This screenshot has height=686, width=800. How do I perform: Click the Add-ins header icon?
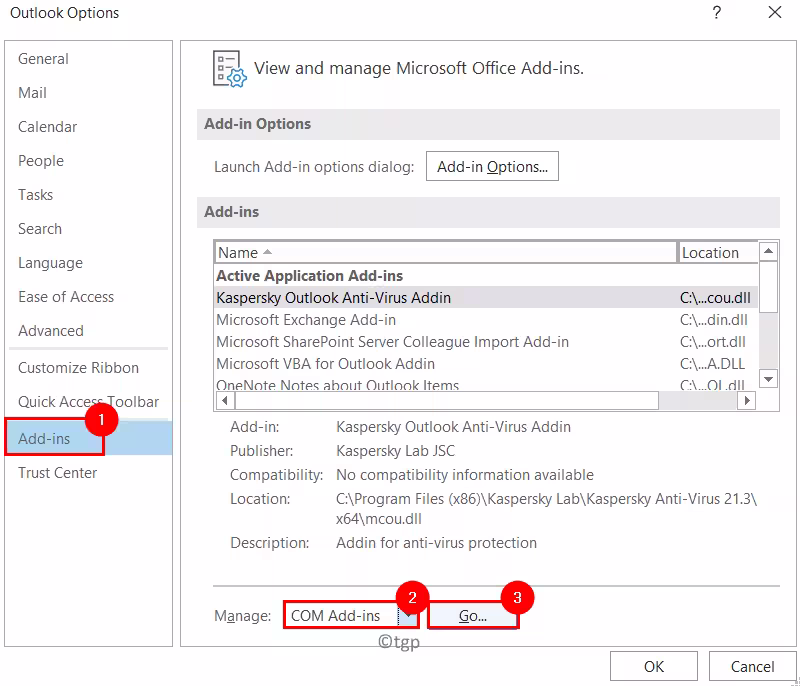click(229, 68)
